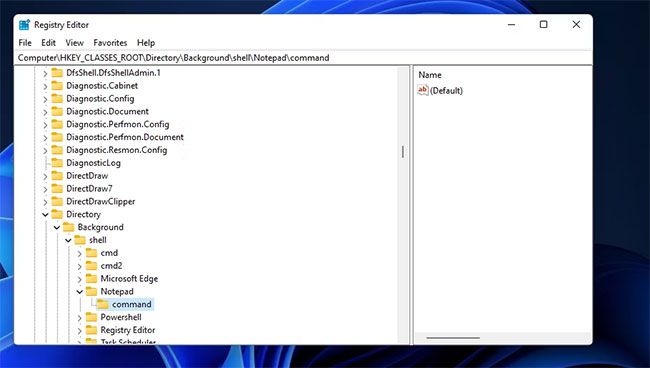Select the shell folder icon

click(80, 240)
